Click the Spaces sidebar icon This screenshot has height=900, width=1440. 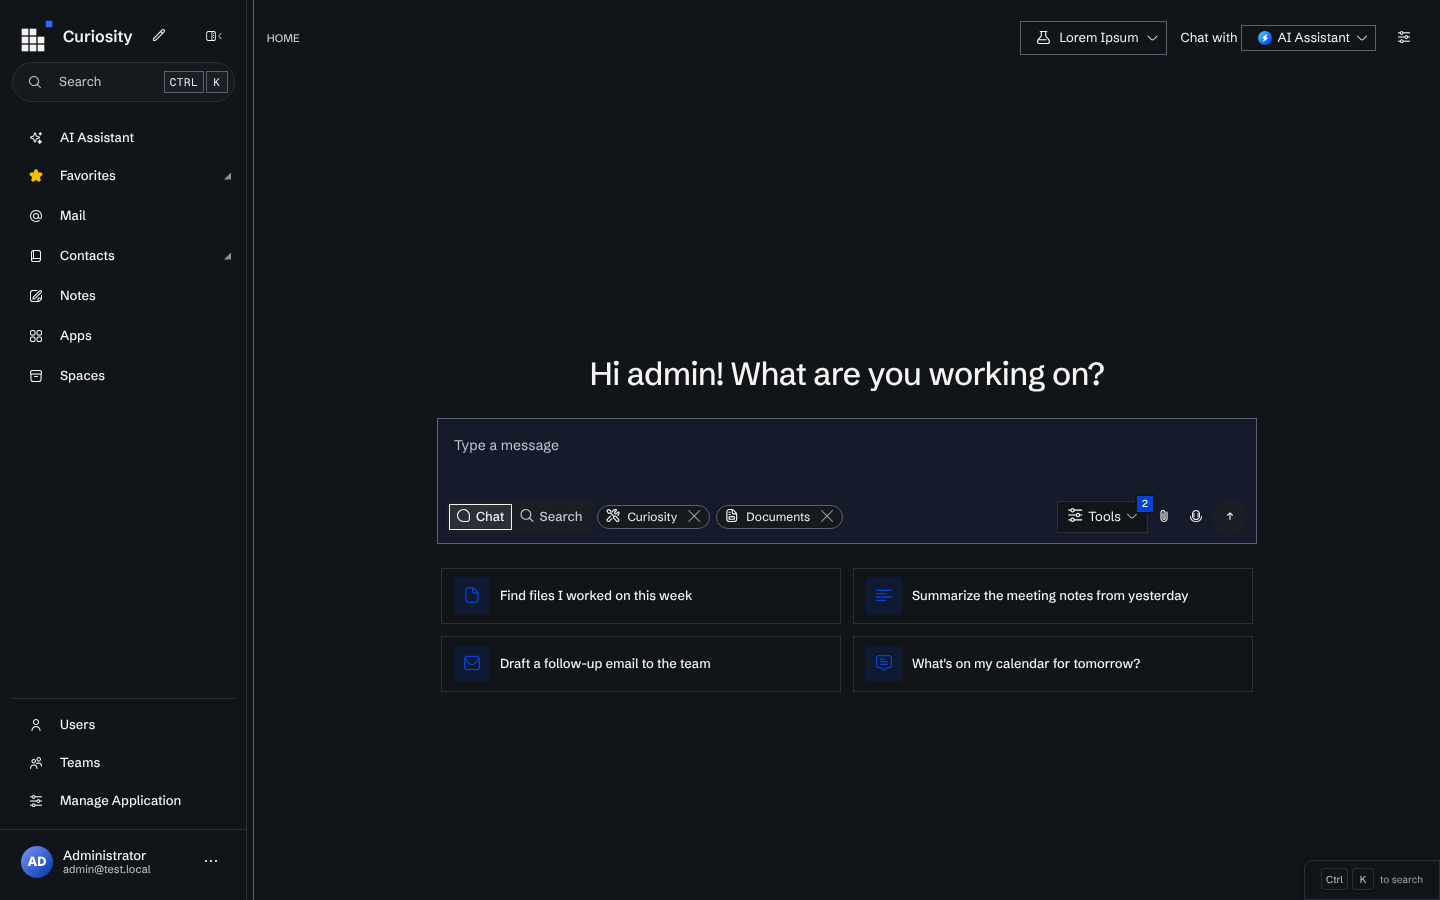coord(36,376)
